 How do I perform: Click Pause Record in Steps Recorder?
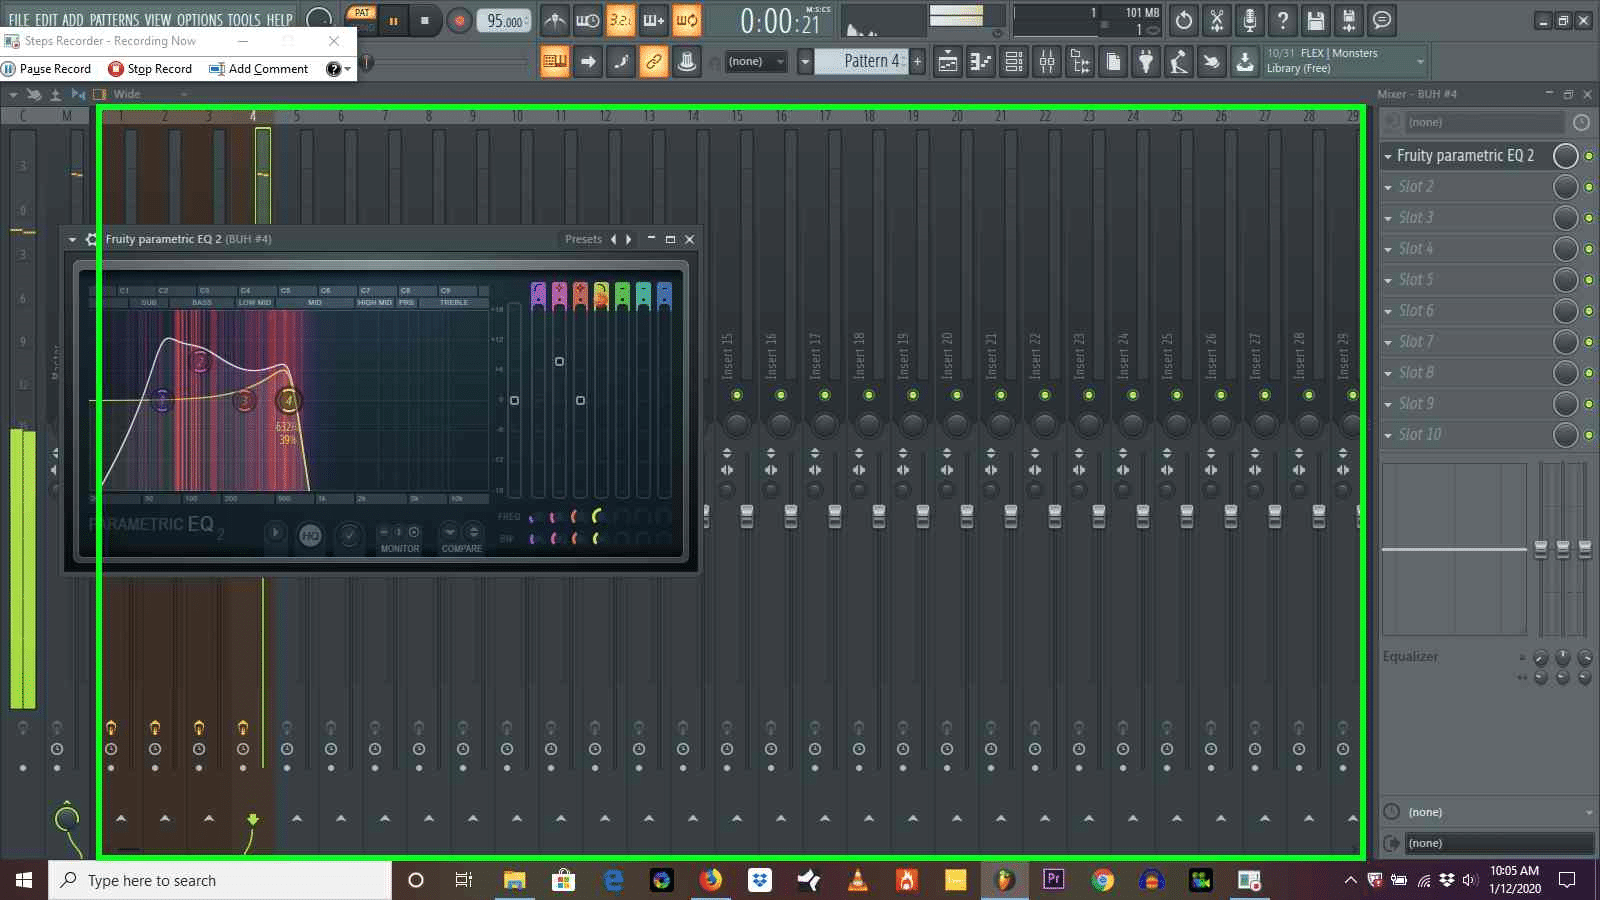point(47,69)
